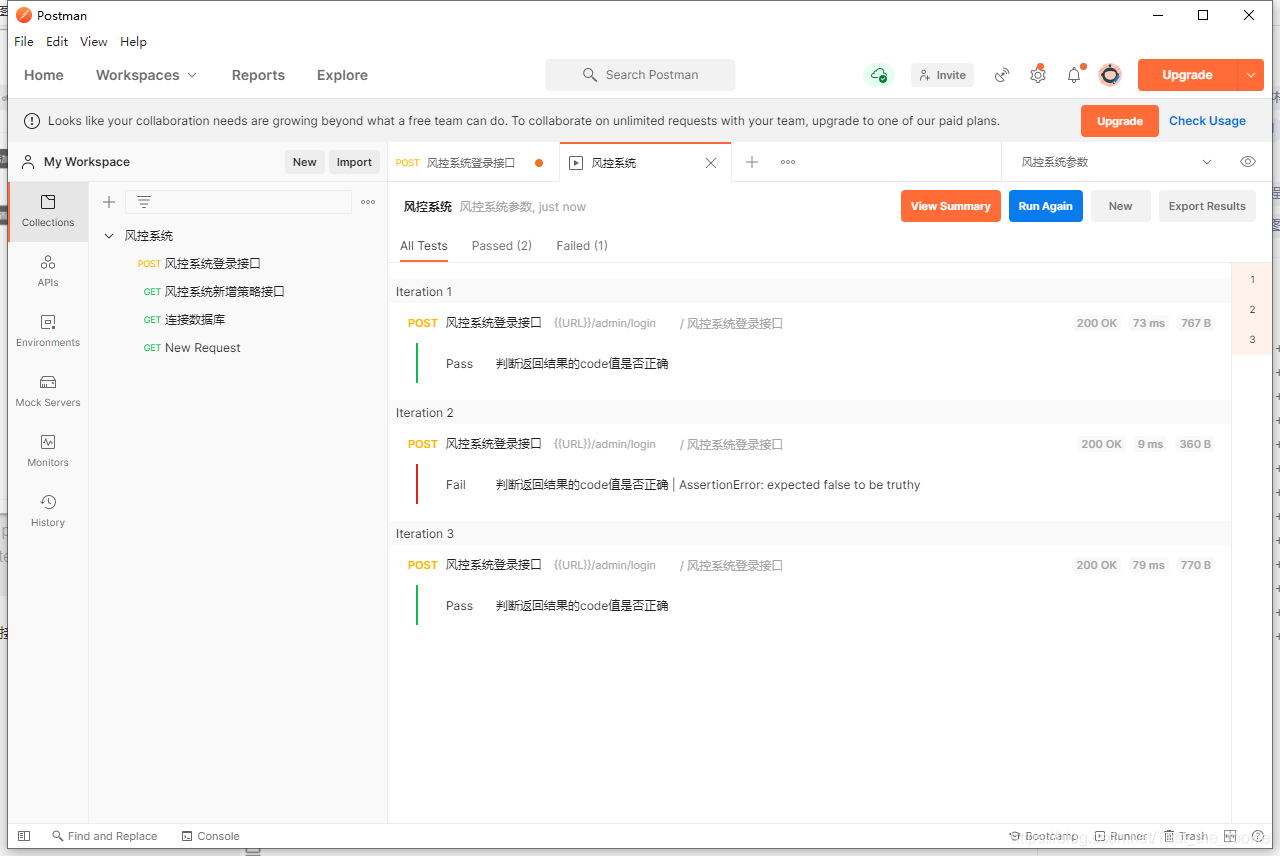Open the Collections sidebar panel

pyautogui.click(x=48, y=211)
